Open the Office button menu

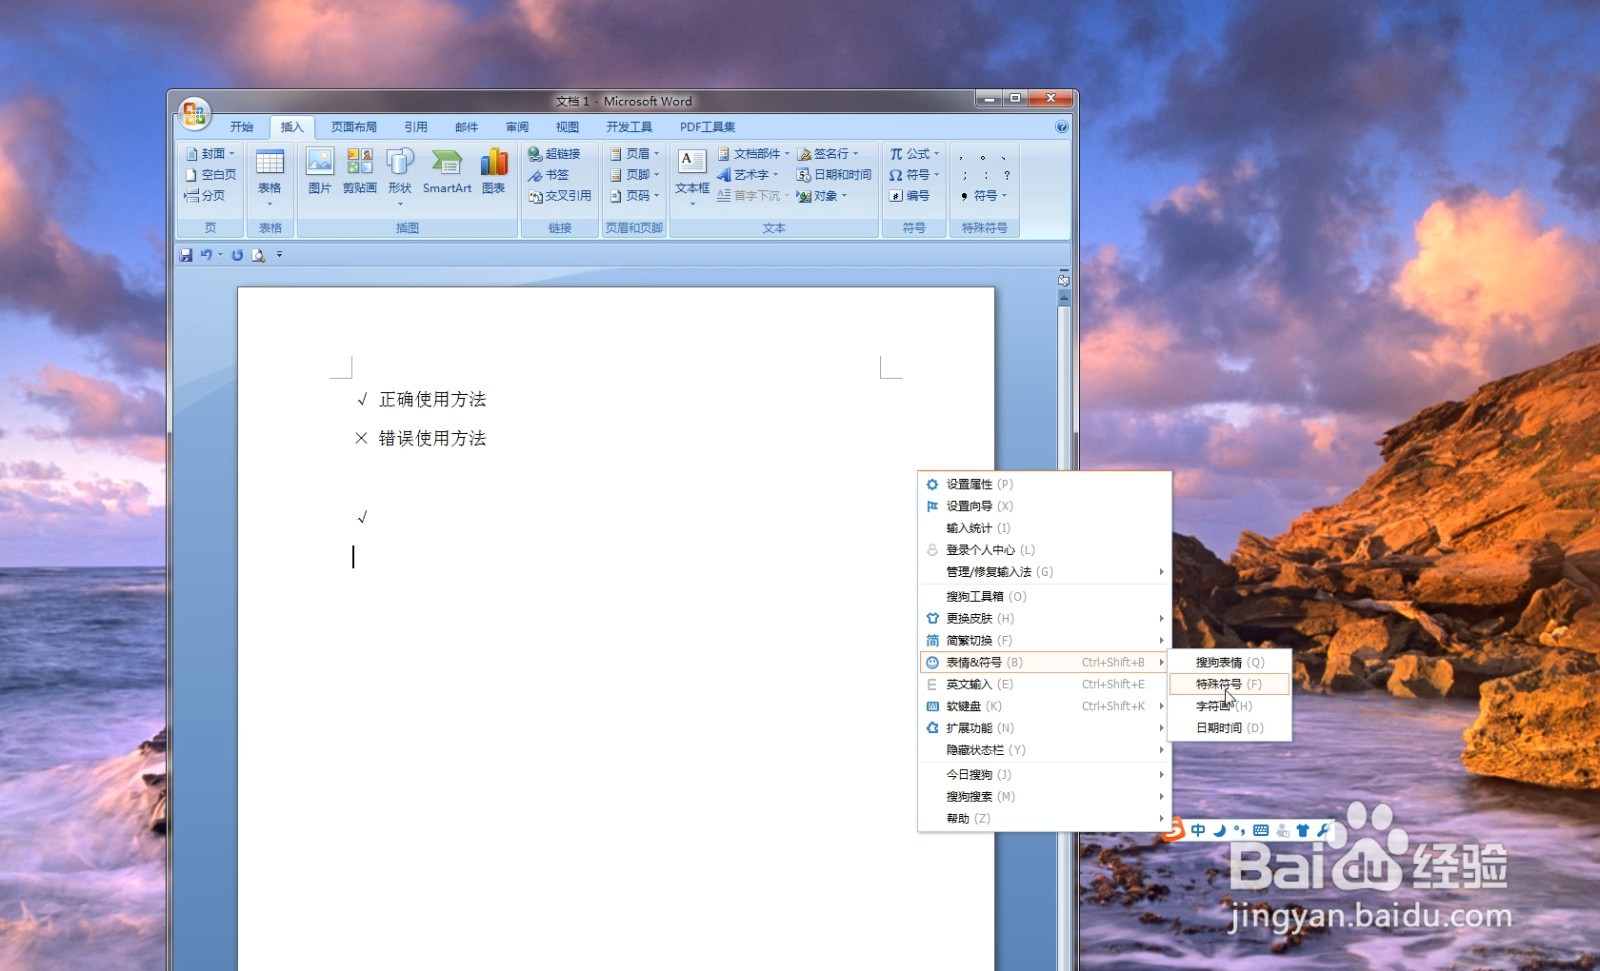pos(194,111)
